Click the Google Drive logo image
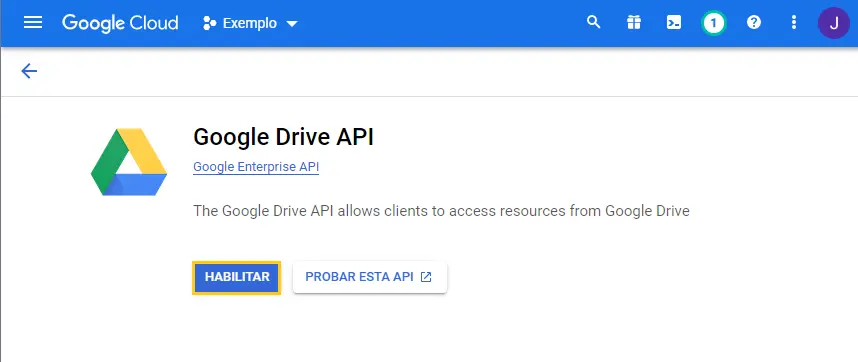 (129, 162)
